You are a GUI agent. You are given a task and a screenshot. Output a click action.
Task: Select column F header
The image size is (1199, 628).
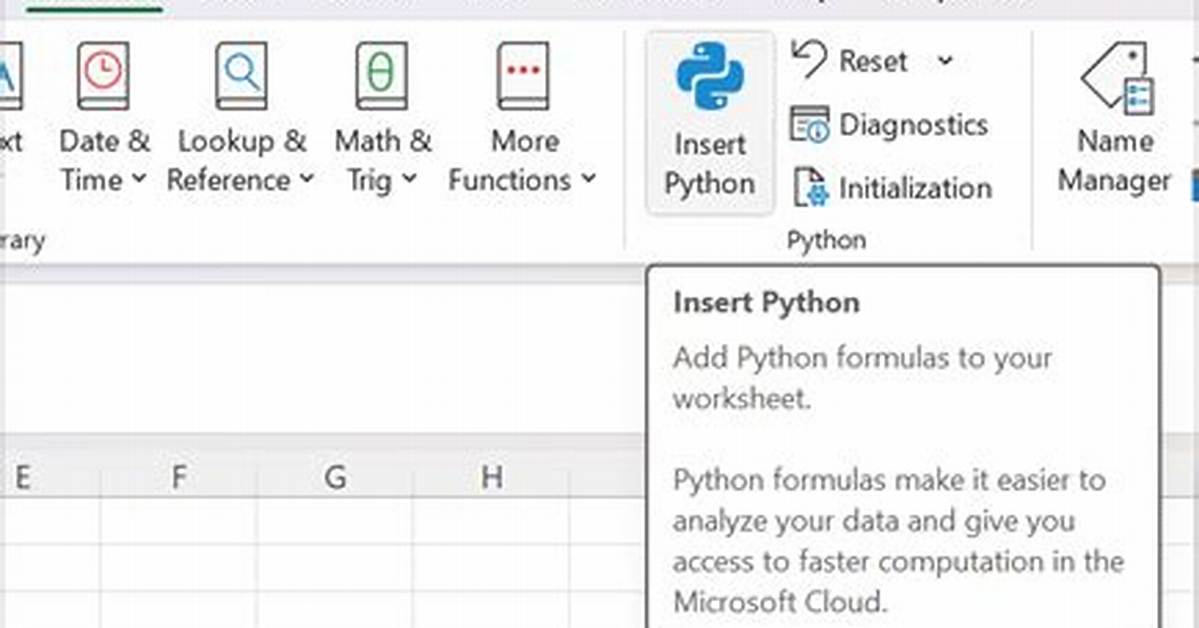(x=179, y=477)
